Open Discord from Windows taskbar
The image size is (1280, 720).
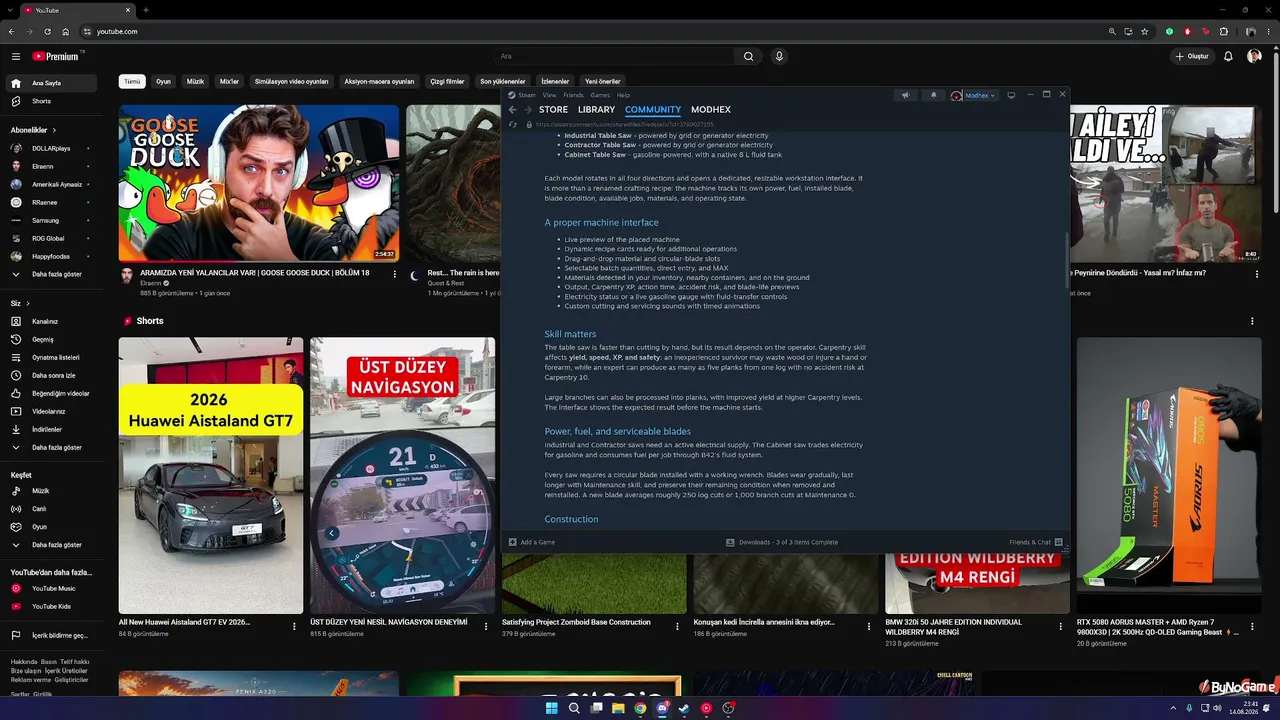[662, 708]
